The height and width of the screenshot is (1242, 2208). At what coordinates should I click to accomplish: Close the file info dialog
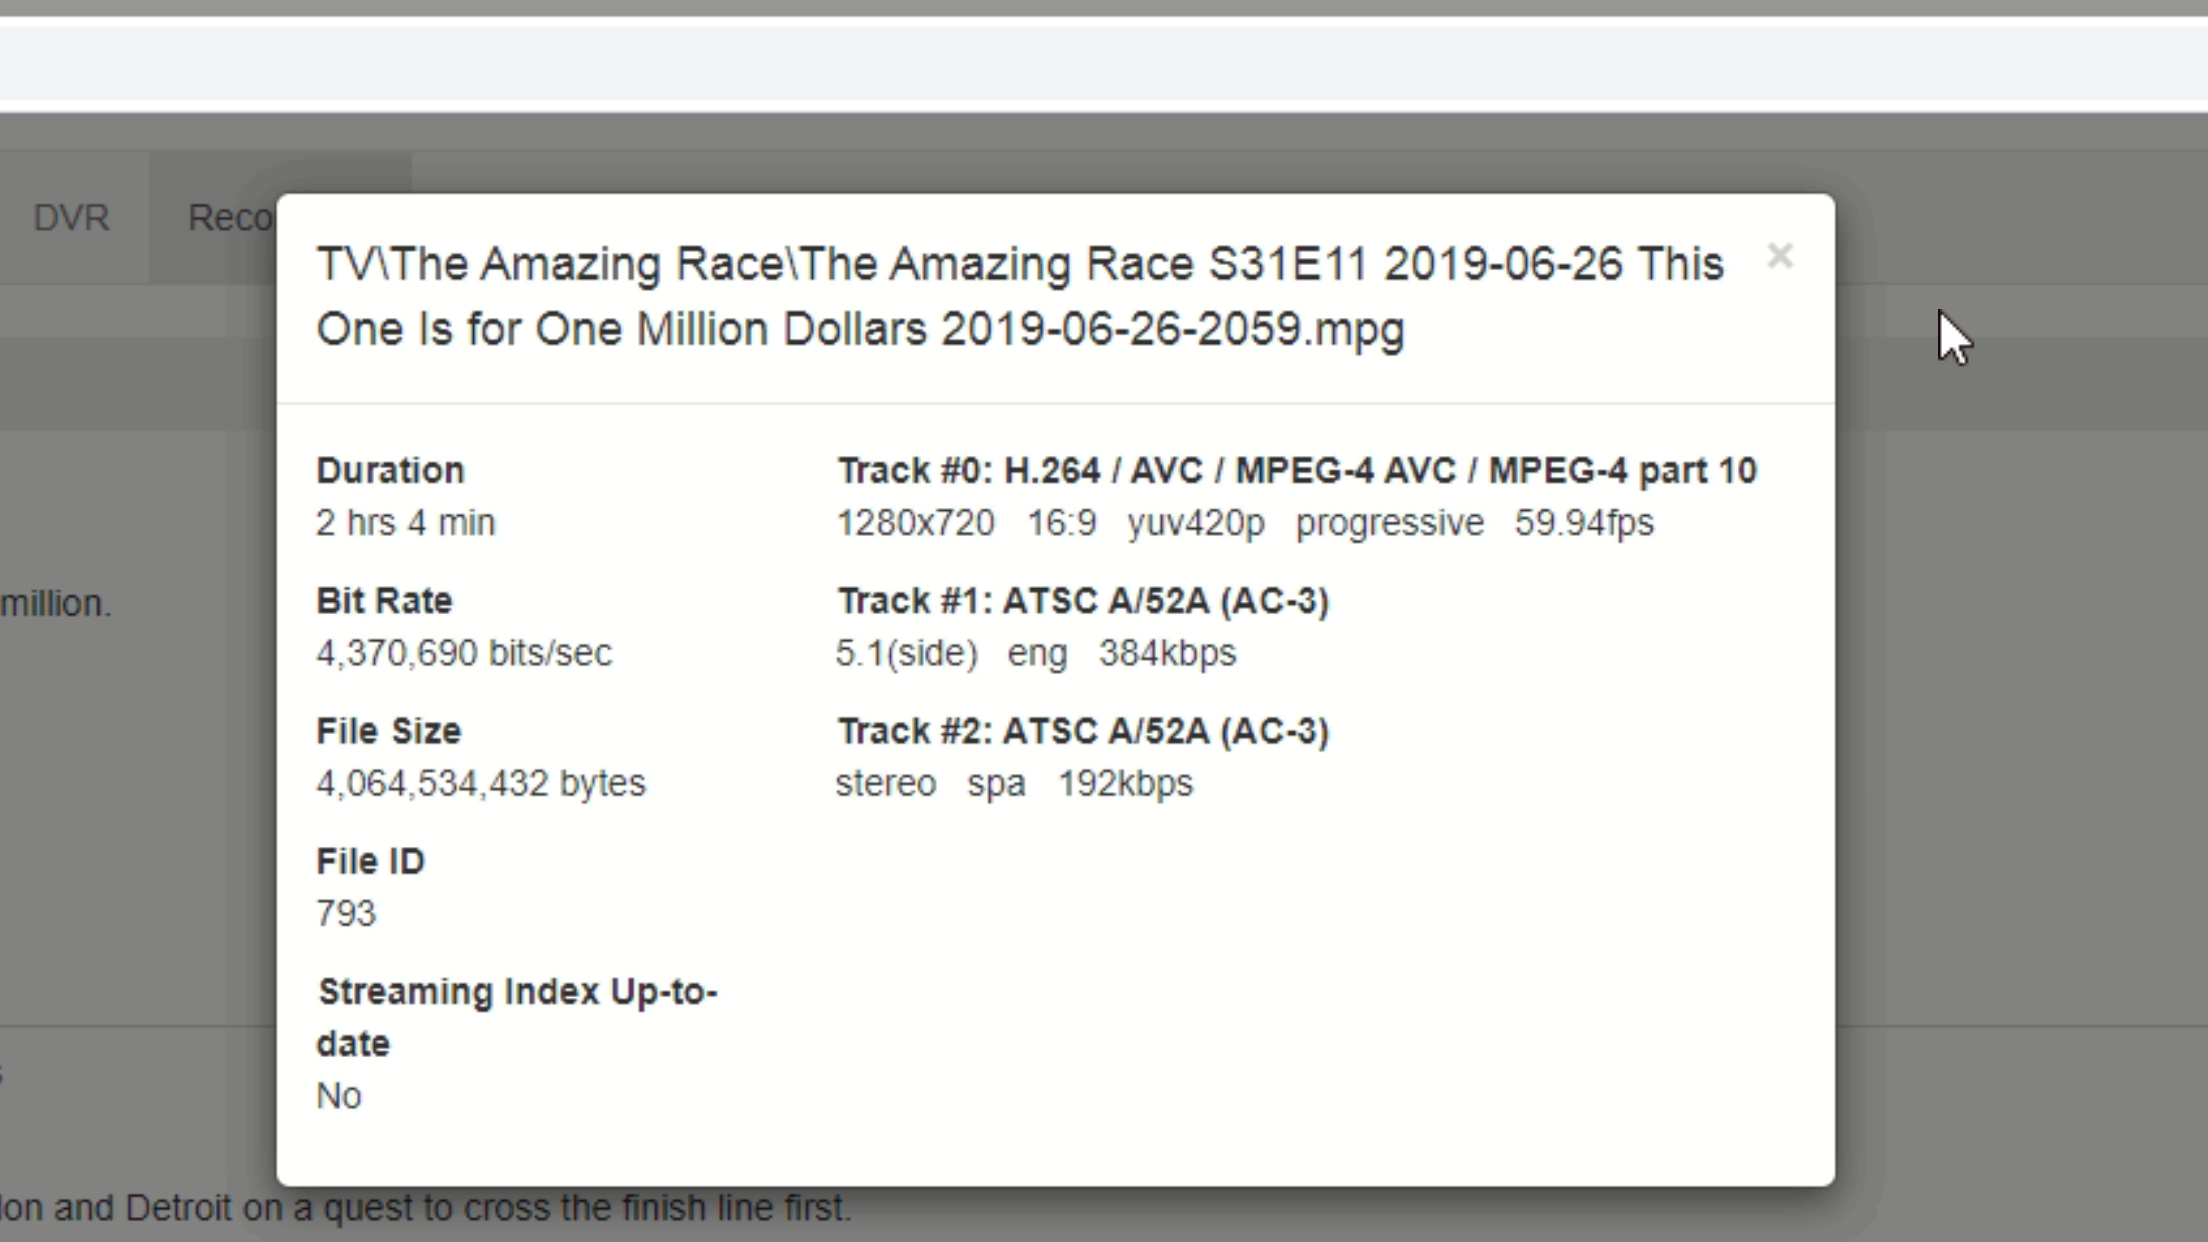tap(1779, 257)
